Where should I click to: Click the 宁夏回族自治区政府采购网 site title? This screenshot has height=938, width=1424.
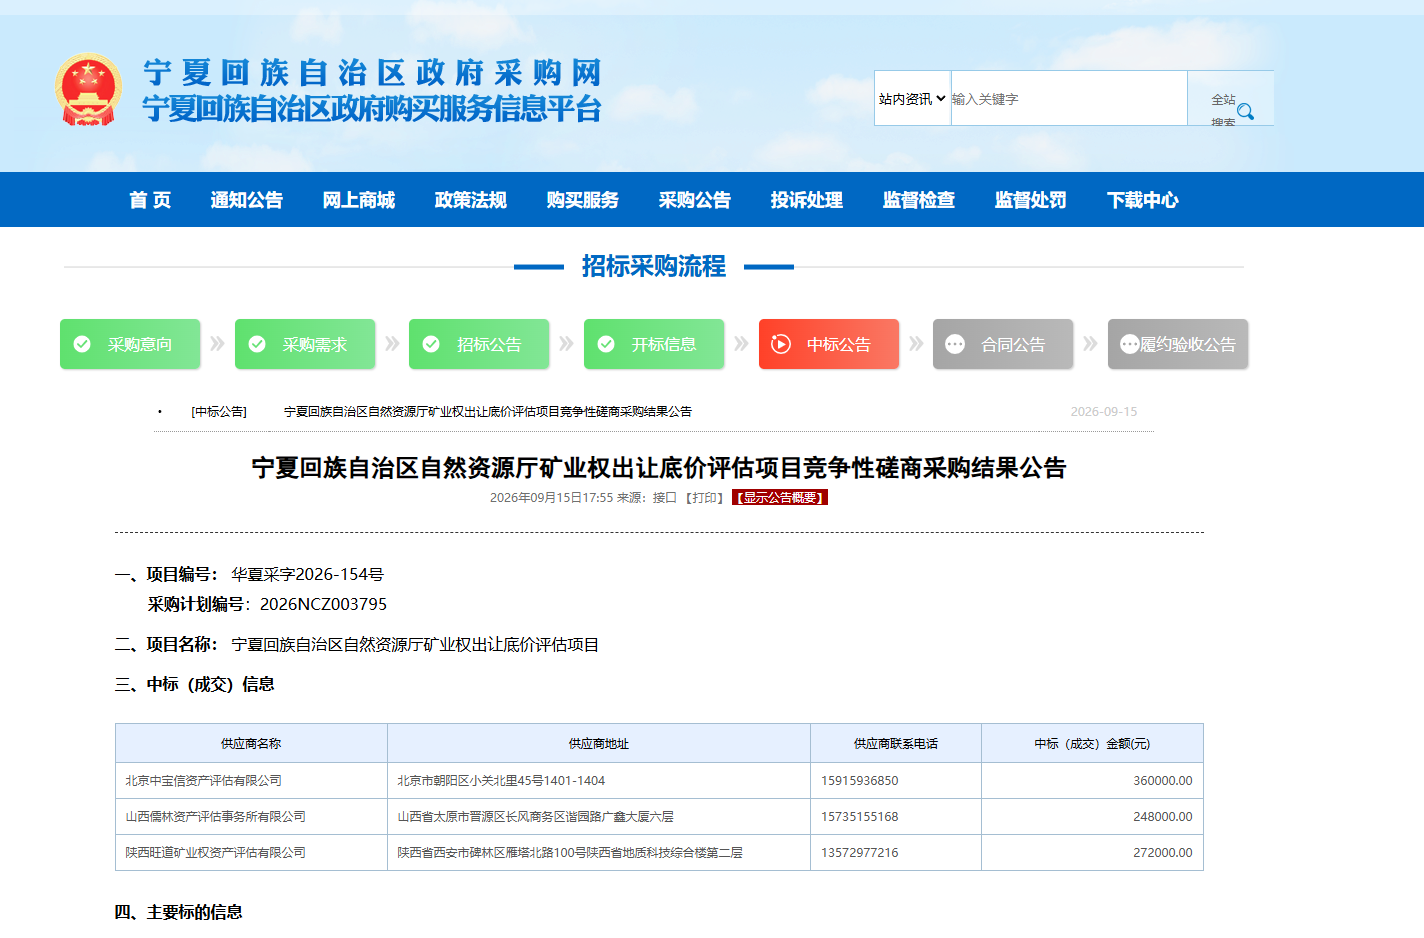point(372,73)
